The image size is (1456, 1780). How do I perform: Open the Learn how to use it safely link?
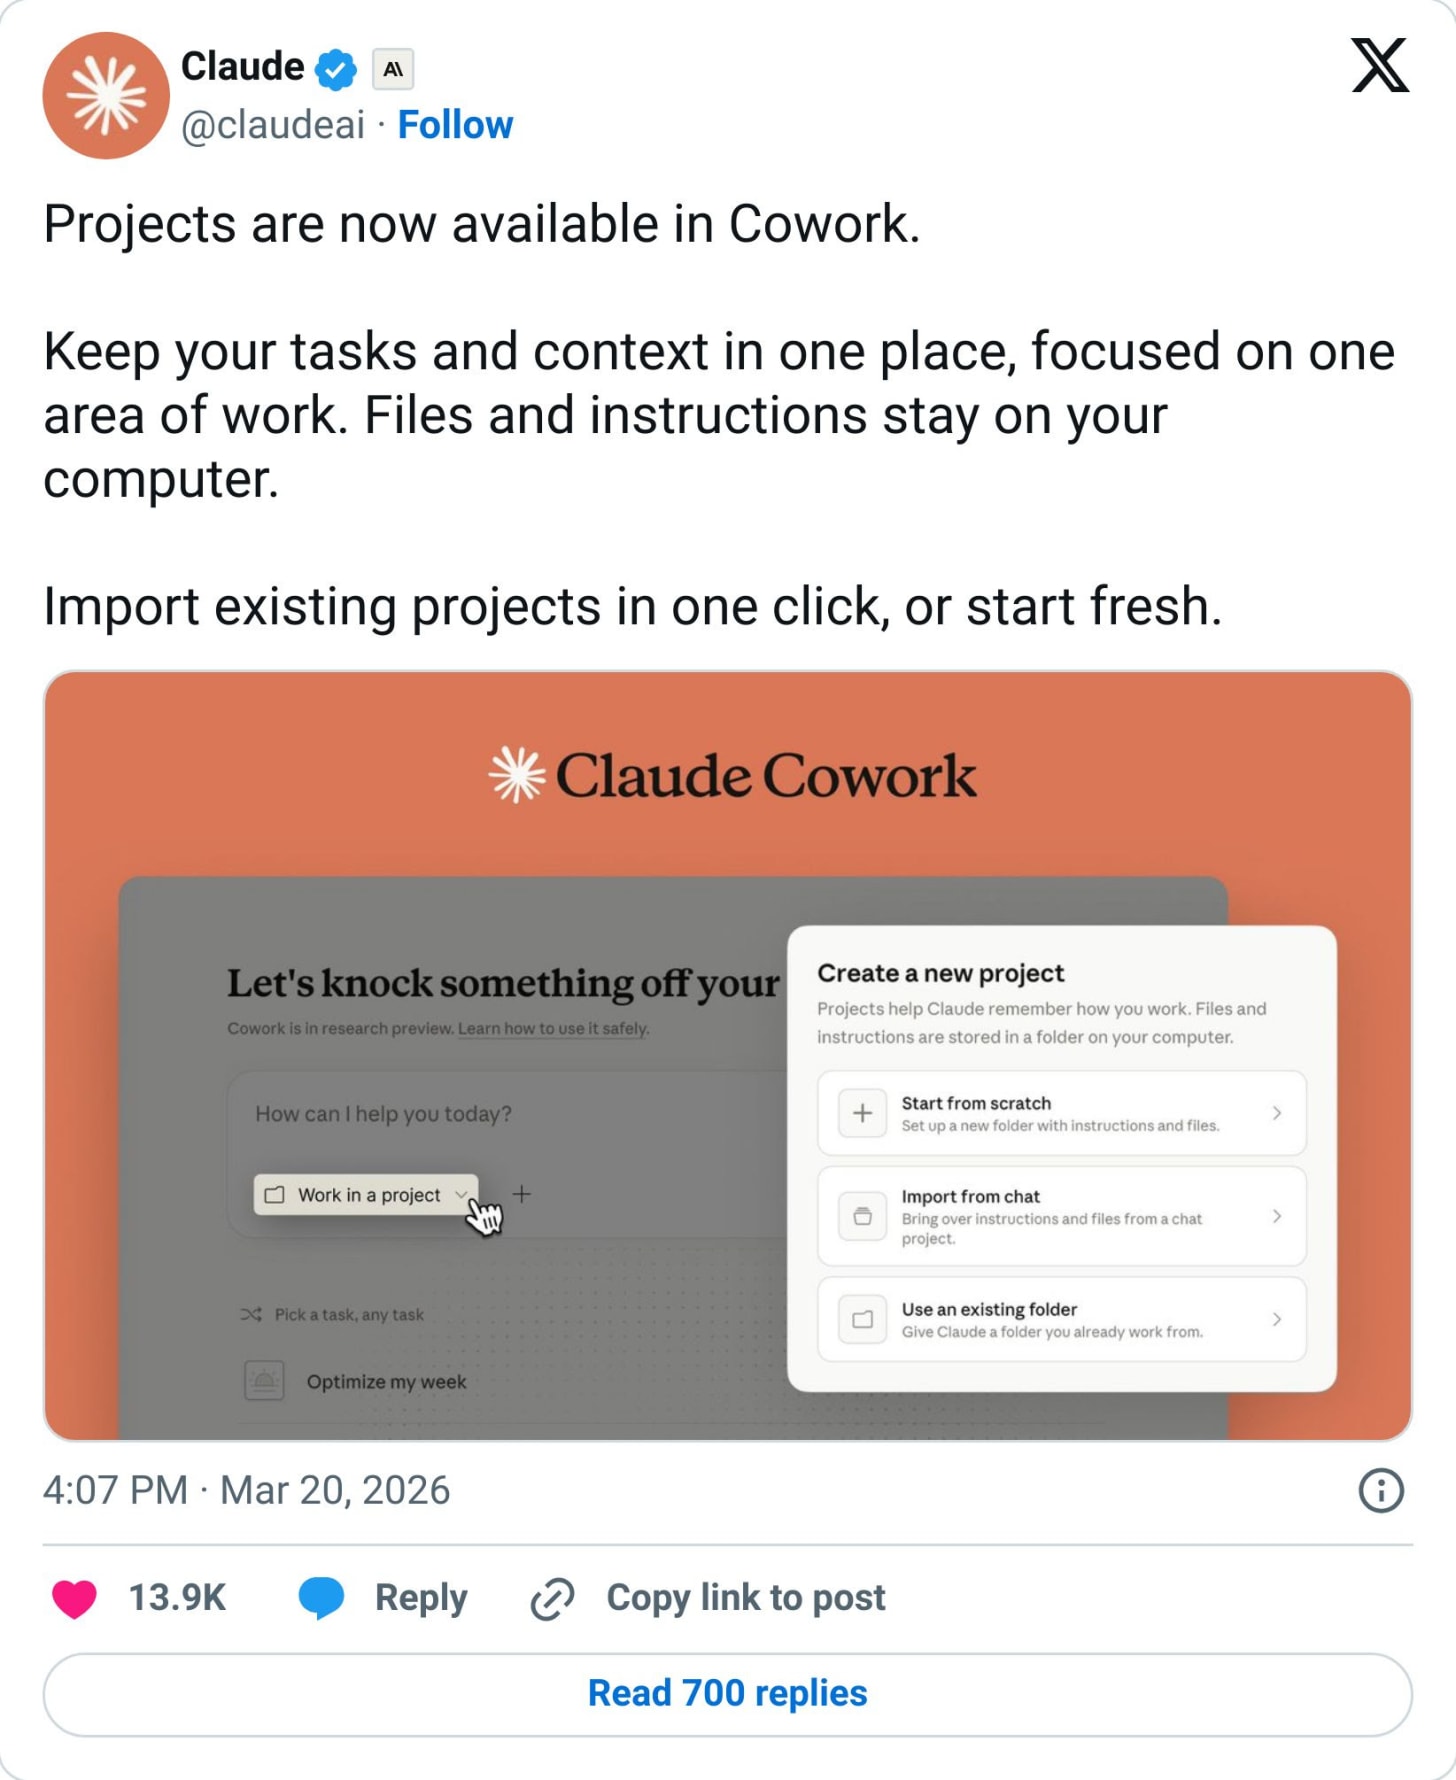click(x=552, y=1027)
